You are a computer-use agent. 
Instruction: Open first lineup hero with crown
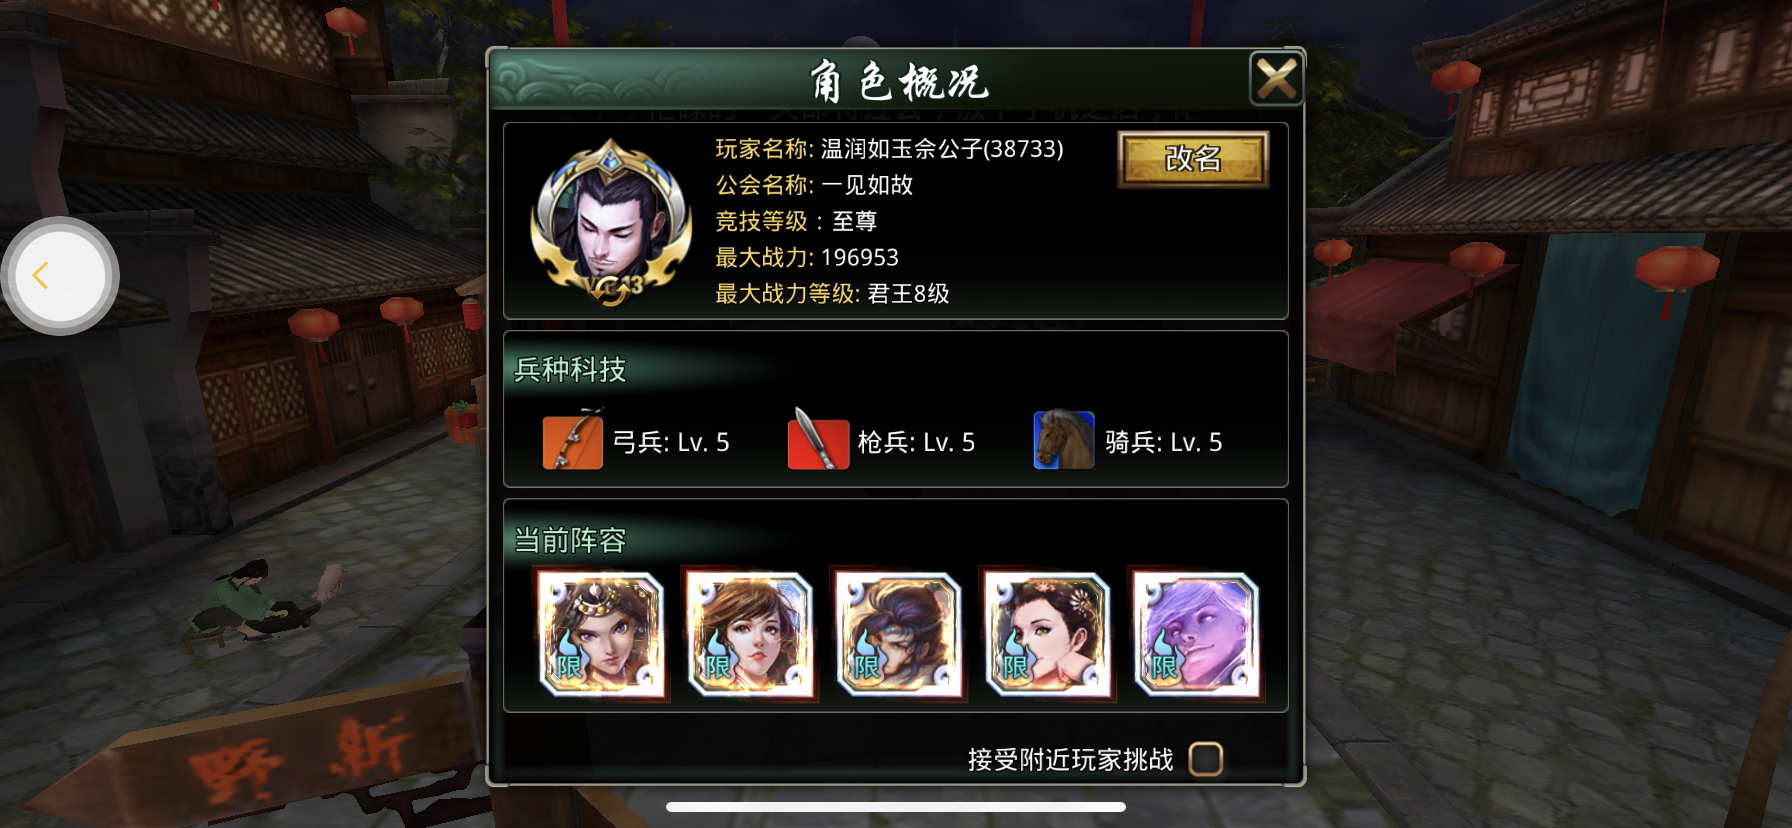click(602, 634)
